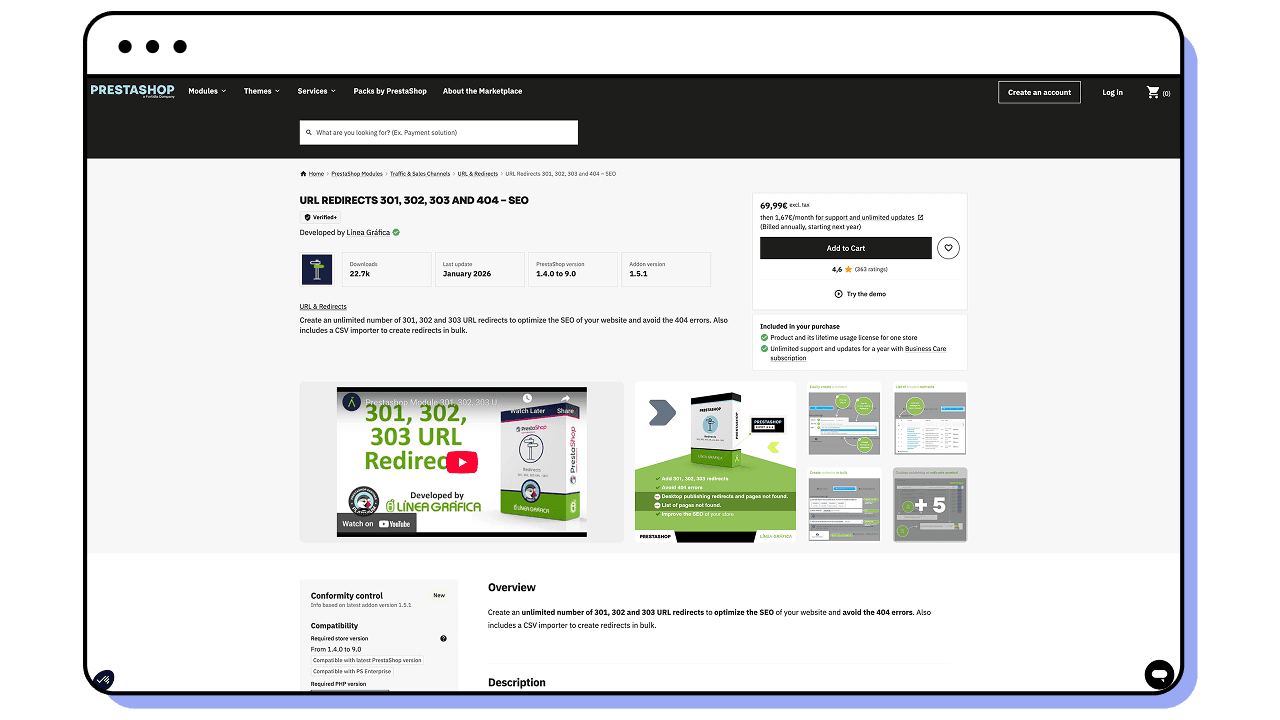Click the +5 screenshots thumbnail

pyautogui.click(x=929, y=505)
